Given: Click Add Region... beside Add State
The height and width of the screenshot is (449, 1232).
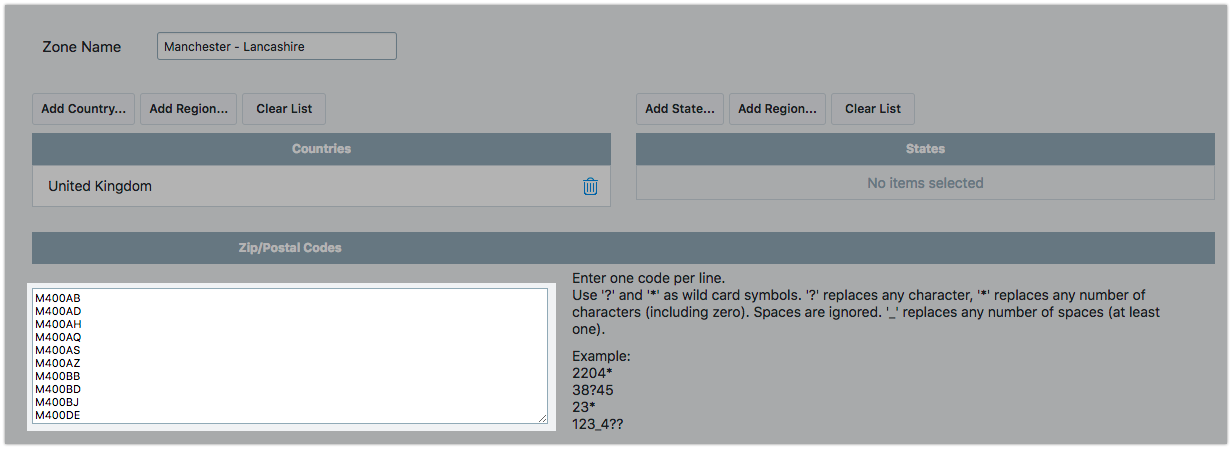Looking at the screenshot, I should tap(777, 109).
